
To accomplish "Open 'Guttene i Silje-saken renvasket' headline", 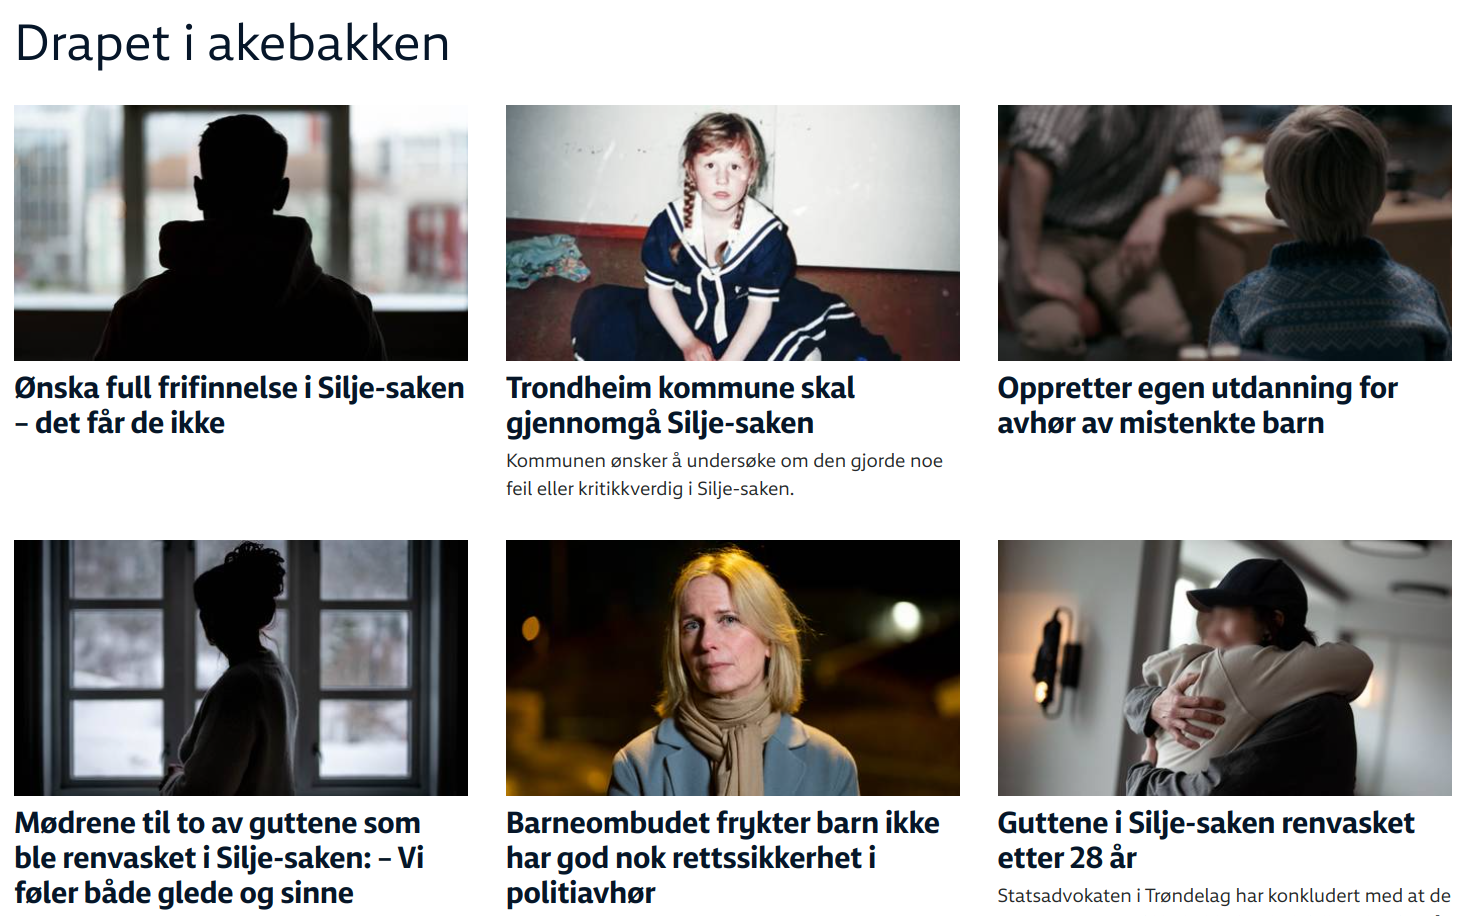I will 1206,840.
